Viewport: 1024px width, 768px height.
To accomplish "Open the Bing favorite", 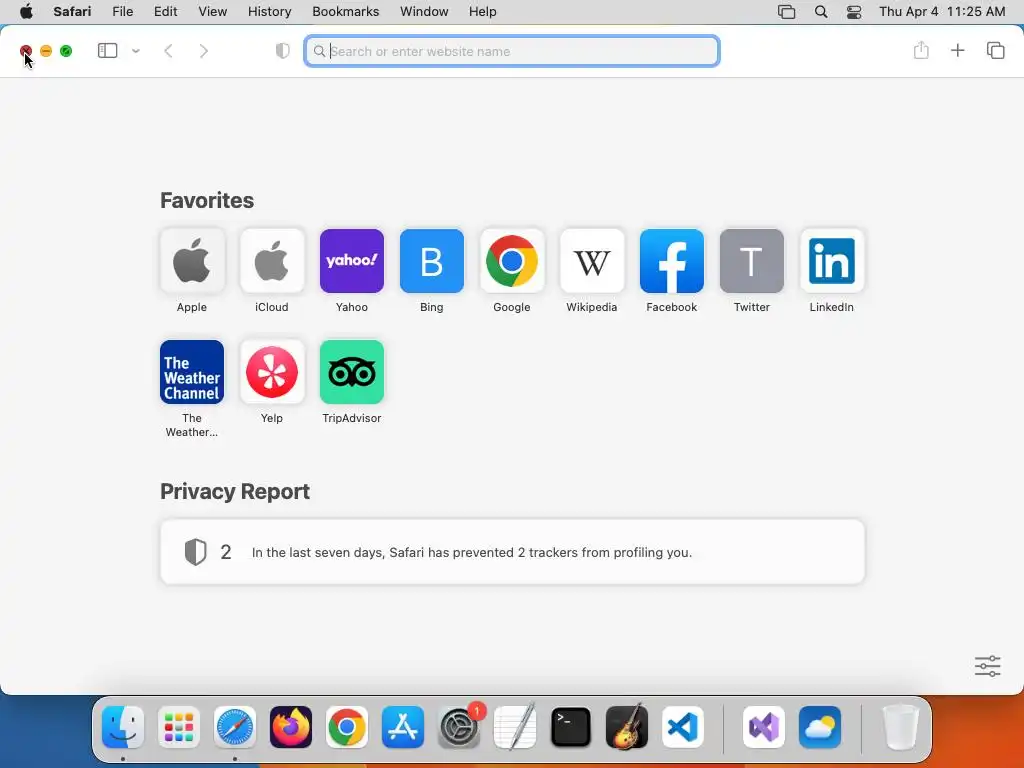I will pyautogui.click(x=432, y=261).
